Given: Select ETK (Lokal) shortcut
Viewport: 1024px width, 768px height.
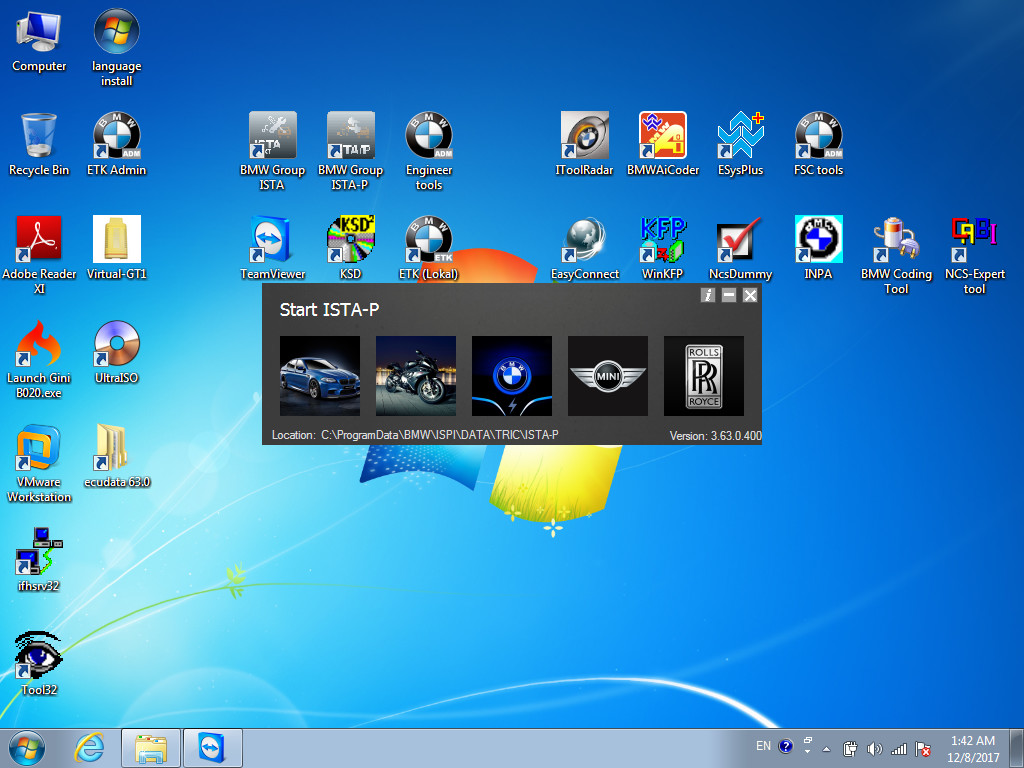Looking at the screenshot, I should tap(428, 248).
